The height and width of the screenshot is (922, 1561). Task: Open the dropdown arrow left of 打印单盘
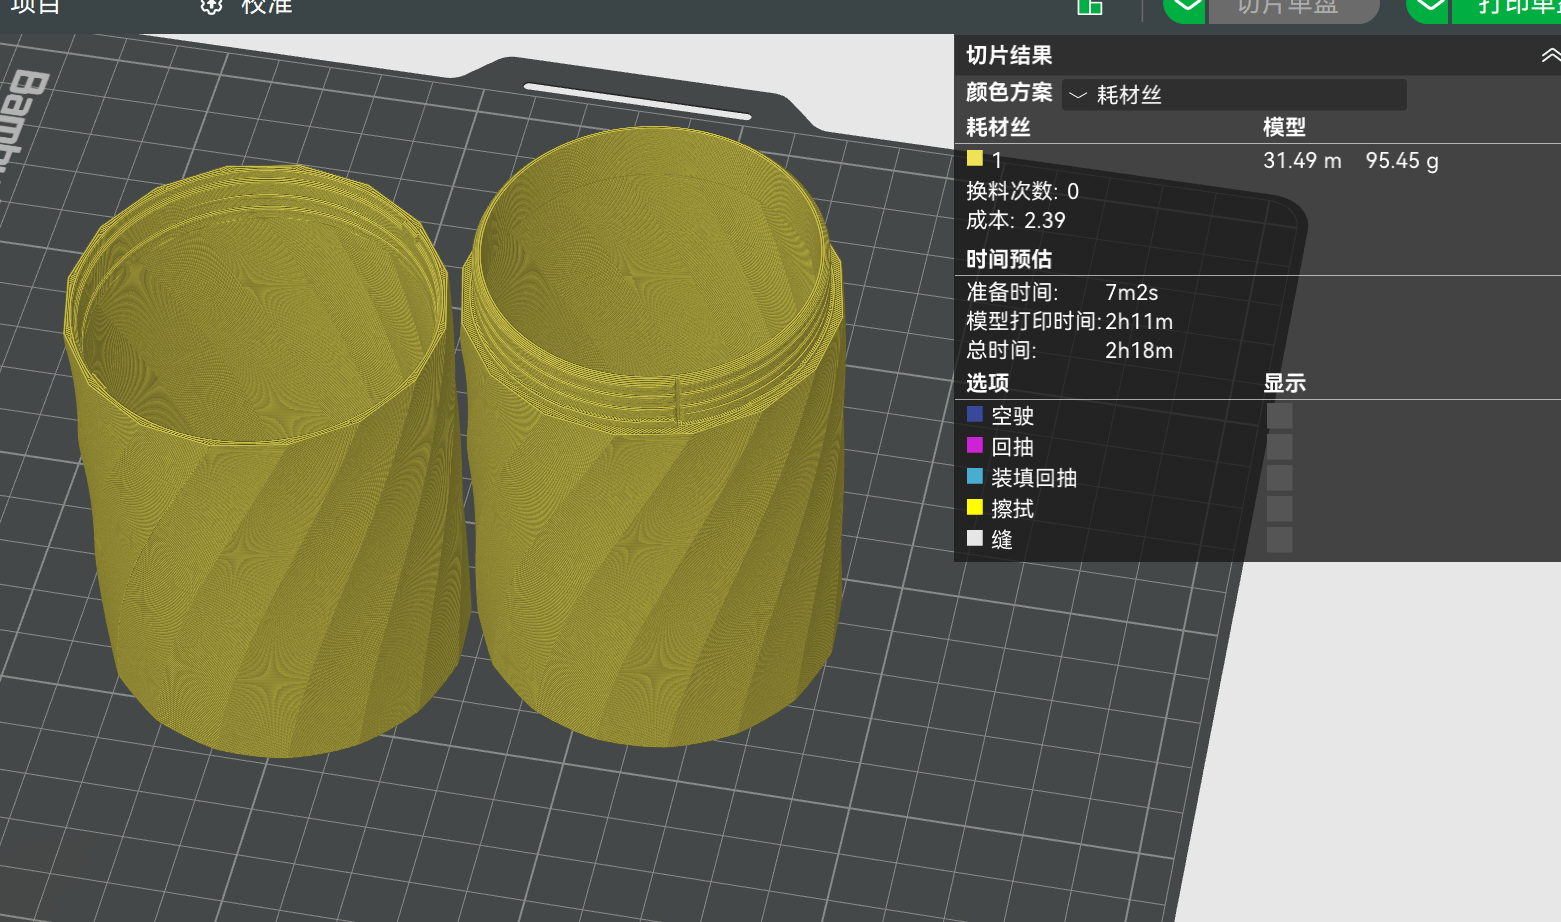tap(1428, 10)
